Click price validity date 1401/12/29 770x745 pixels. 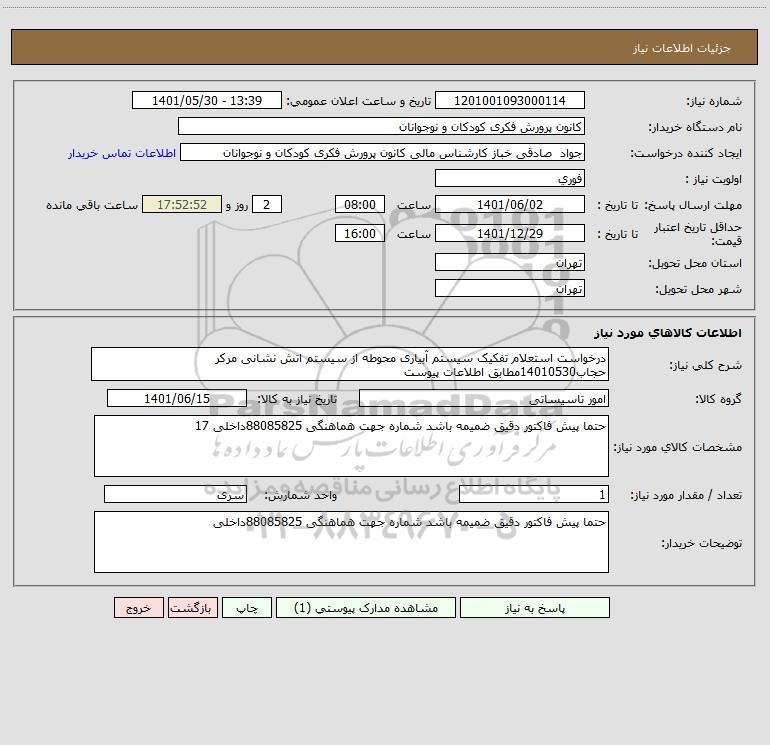510,233
